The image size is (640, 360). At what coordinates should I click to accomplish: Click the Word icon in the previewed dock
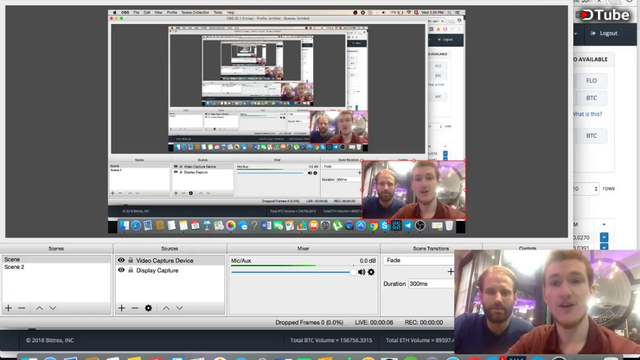[x=266, y=225]
